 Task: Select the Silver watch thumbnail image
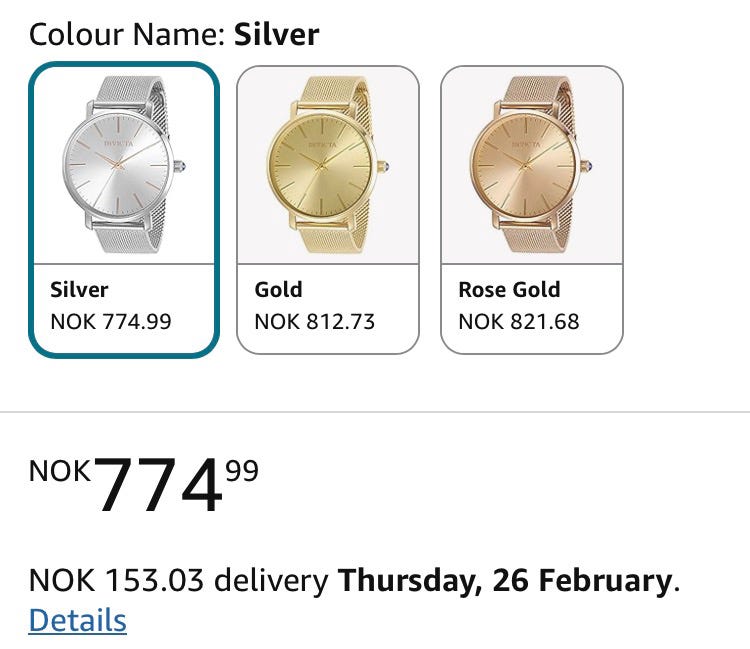coord(124,165)
